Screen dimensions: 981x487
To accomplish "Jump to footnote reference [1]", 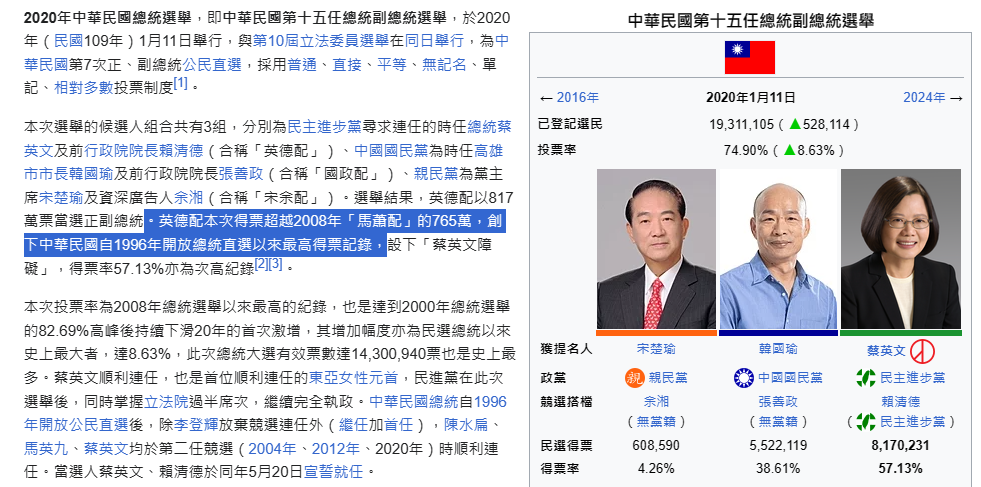I will pyautogui.click(x=180, y=83).
